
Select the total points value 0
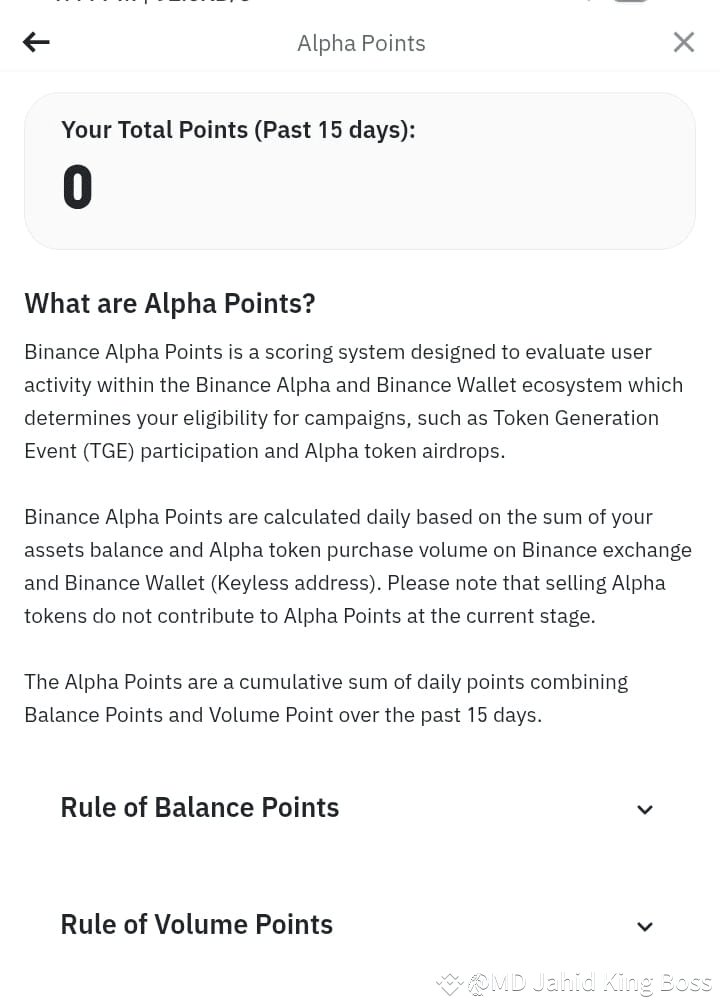(78, 187)
